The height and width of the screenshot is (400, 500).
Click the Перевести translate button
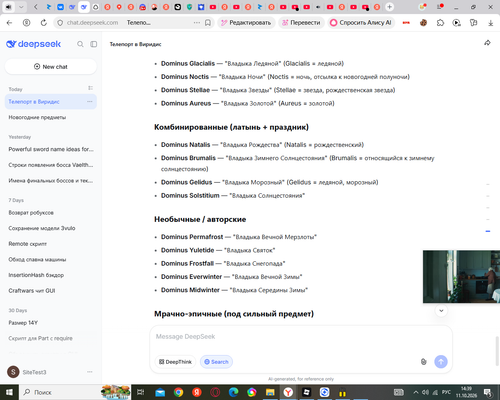(301, 23)
